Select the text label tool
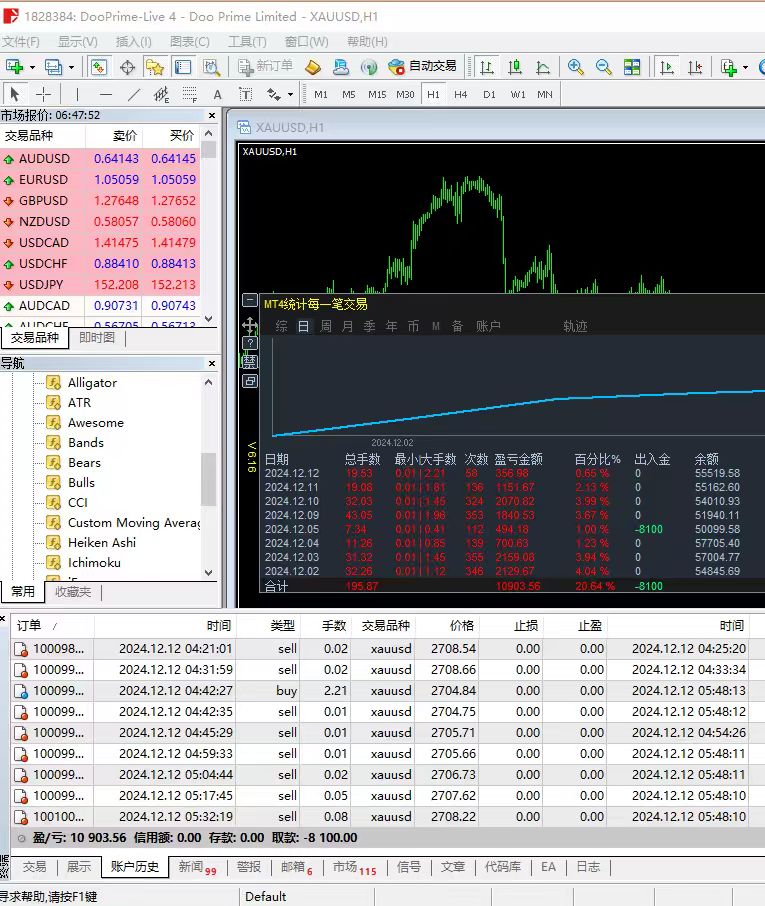The height and width of the screenshot is (906, 765). [x=217, y=94]
